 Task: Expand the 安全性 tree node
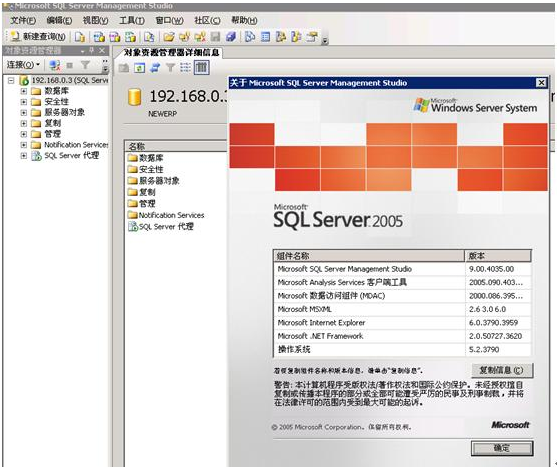(23, 102)
